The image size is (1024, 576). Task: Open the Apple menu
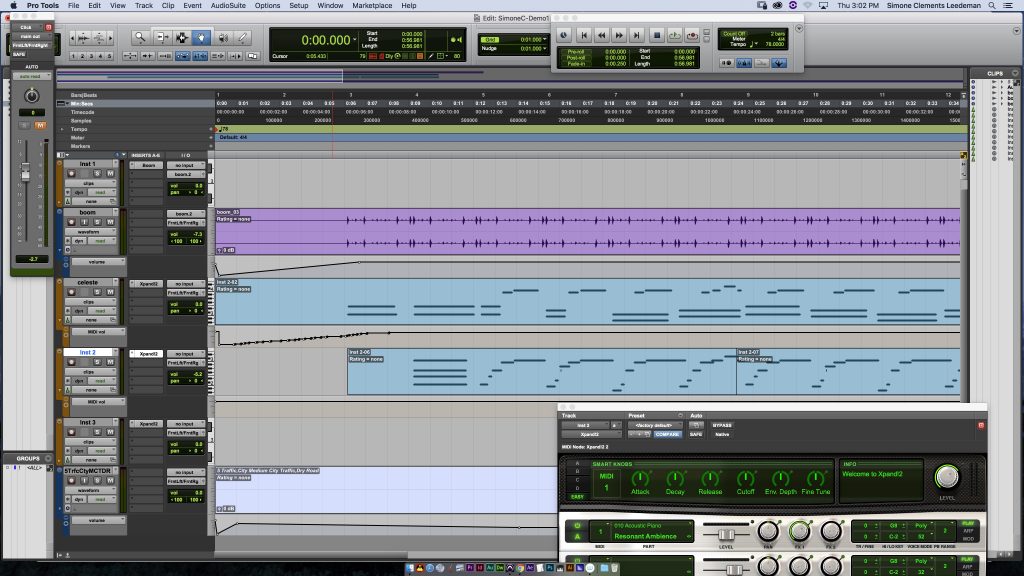pyautogui.click(x=13, y=5)
